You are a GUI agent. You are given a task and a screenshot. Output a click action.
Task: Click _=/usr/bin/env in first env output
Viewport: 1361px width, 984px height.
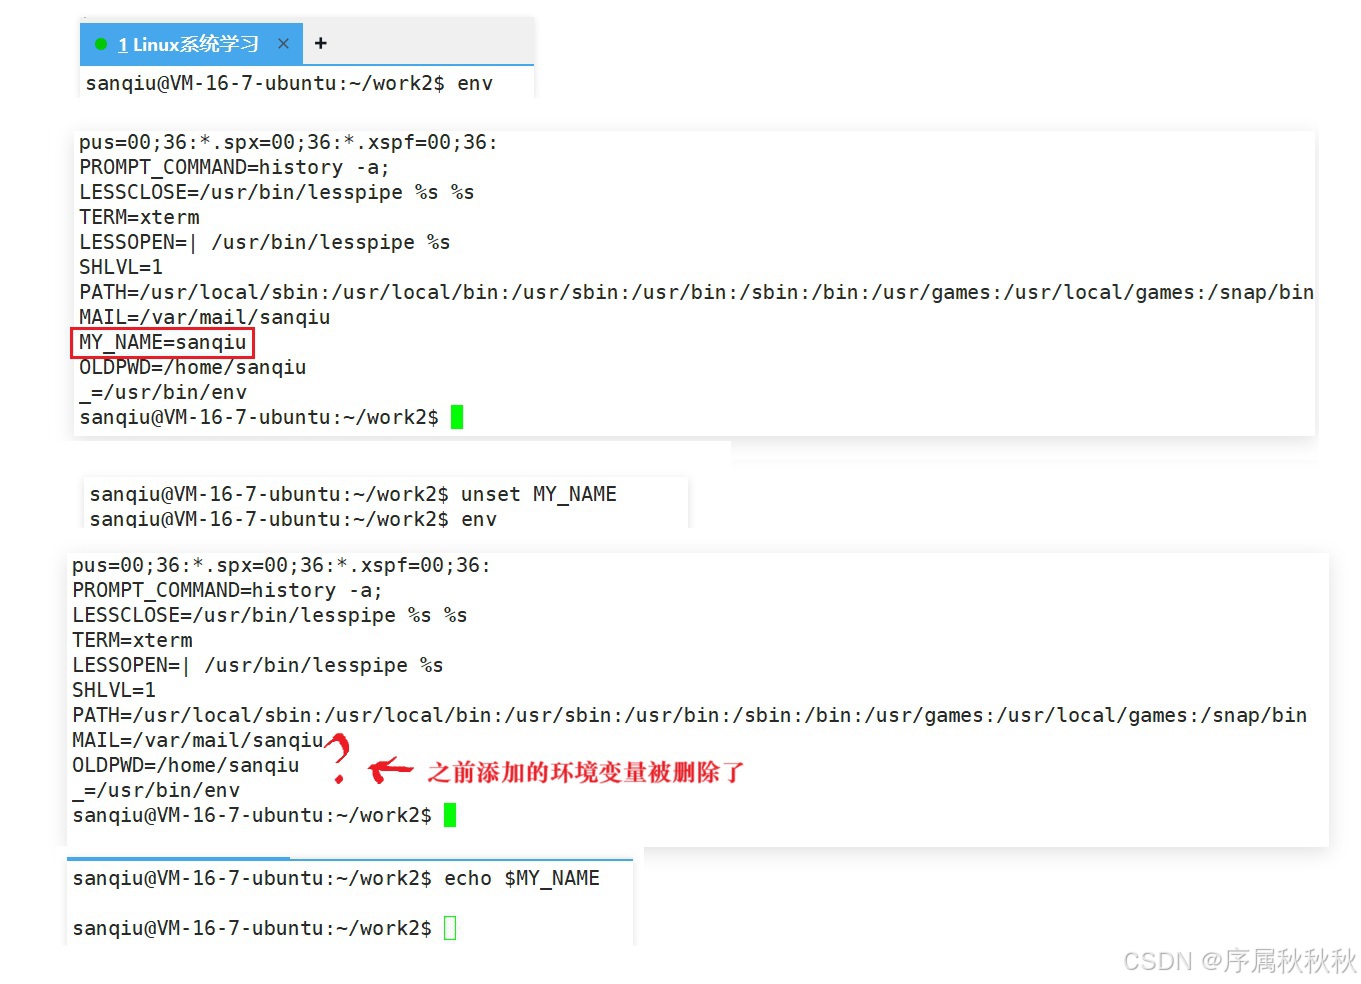pyautogui.click(x=163, y=392)
